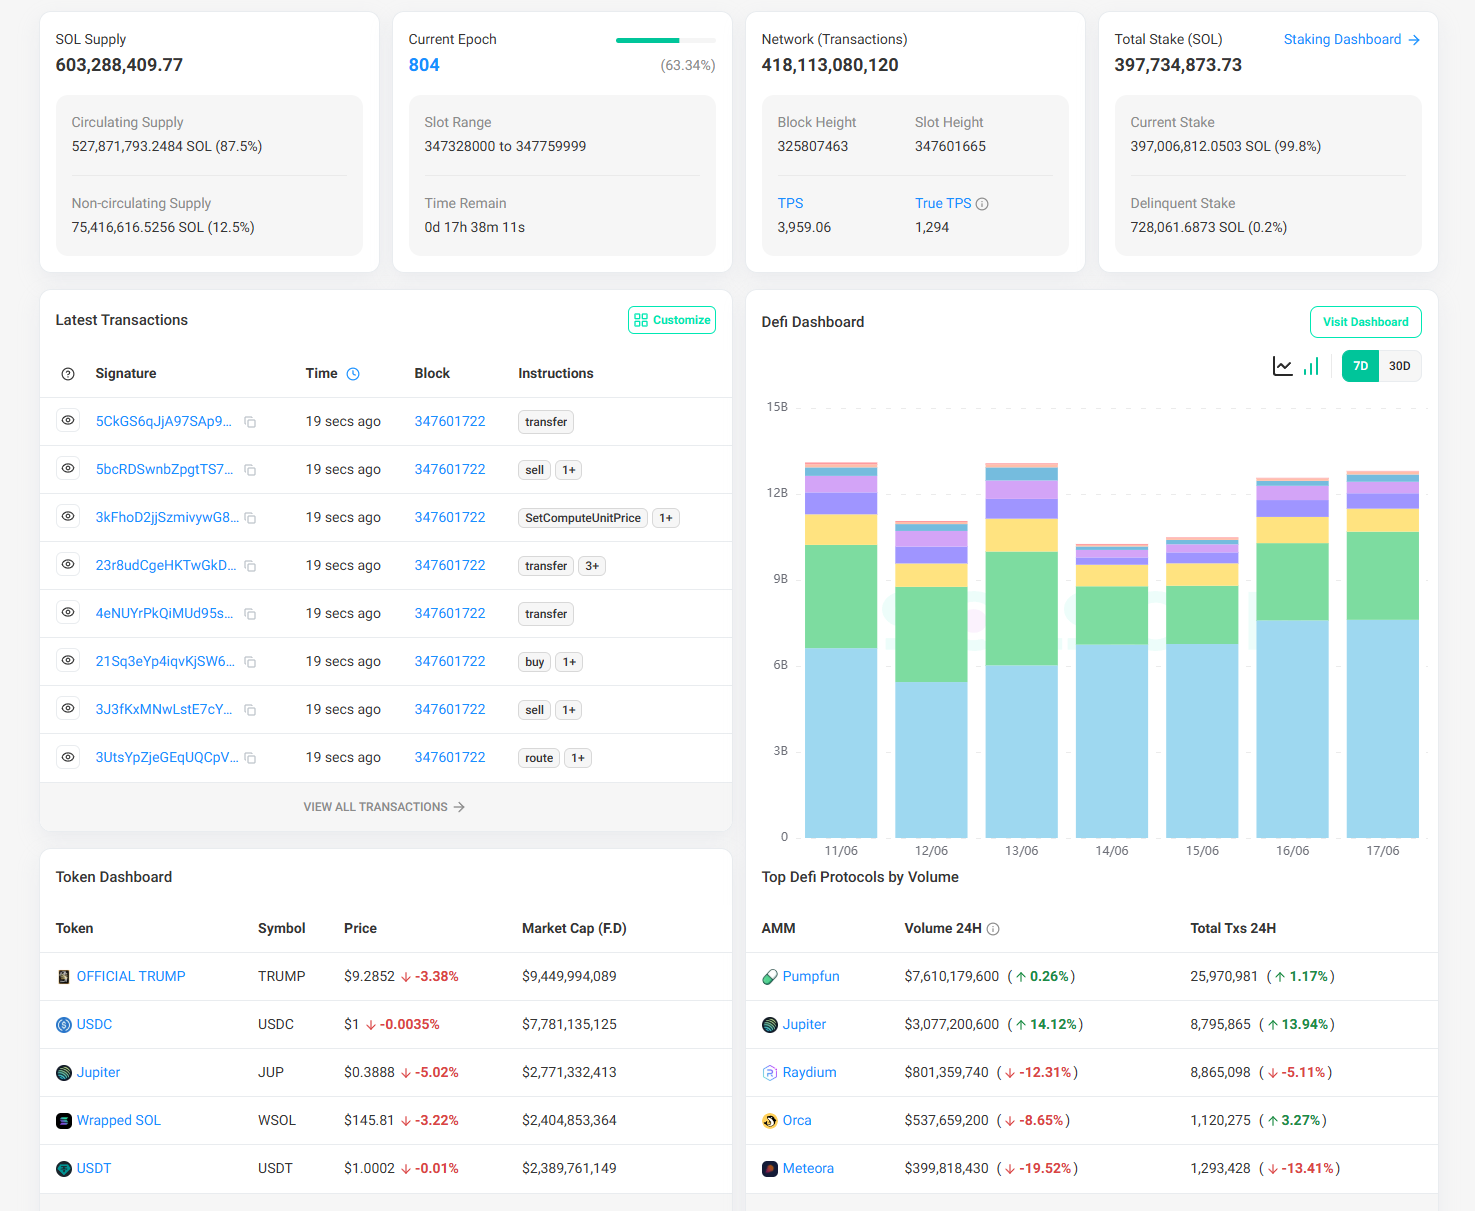Click the Orca protocol logo
The width and height of the screenshot is (1475, 1211).
[x=770, y=1121]
